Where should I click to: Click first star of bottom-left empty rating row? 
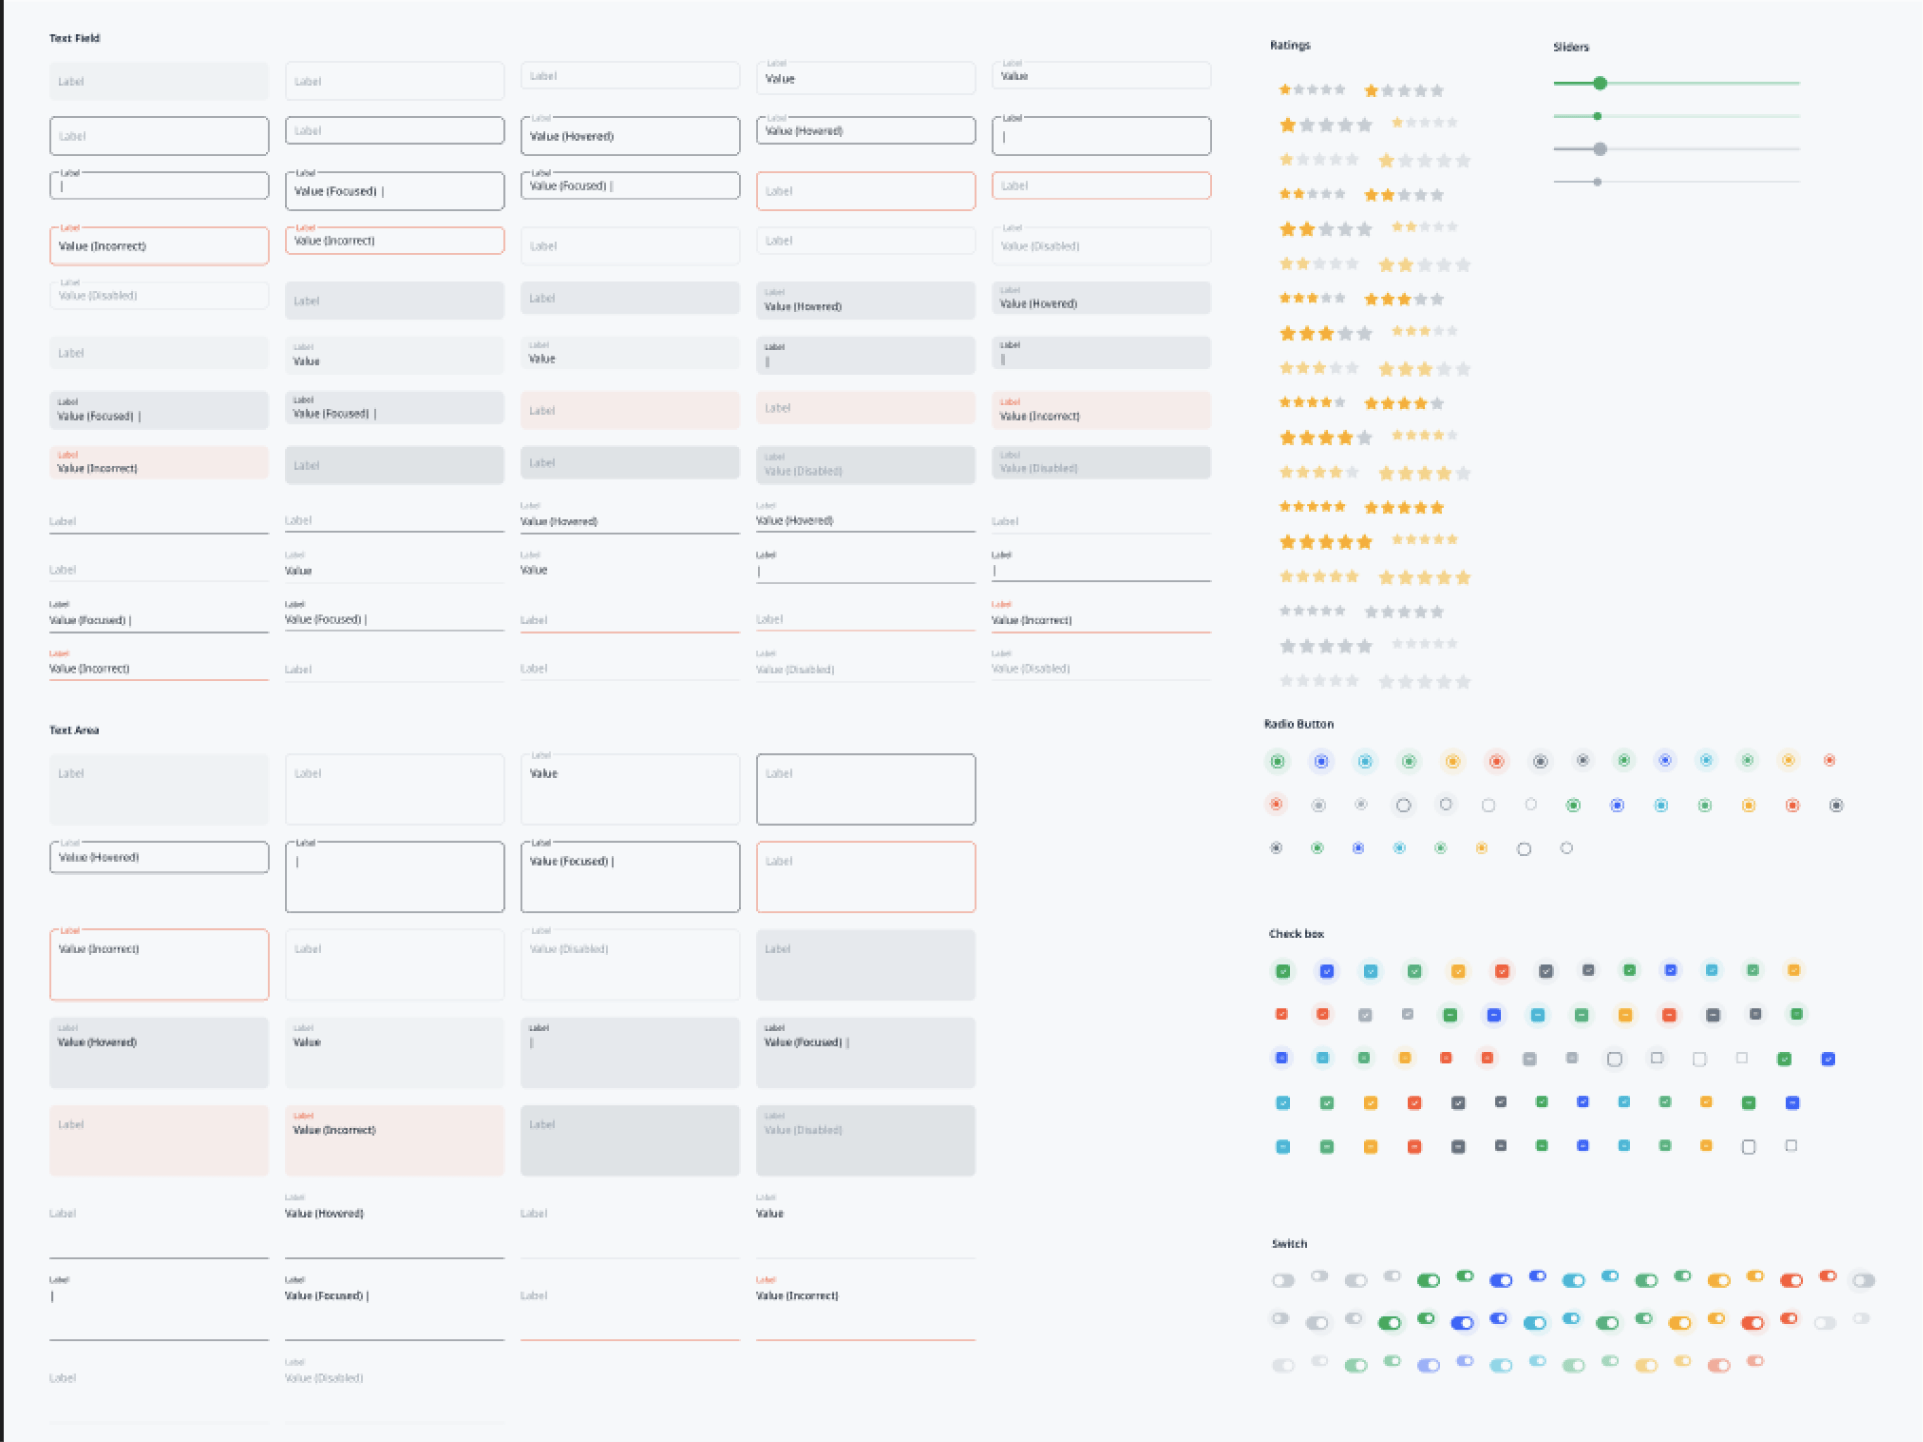1287,681
